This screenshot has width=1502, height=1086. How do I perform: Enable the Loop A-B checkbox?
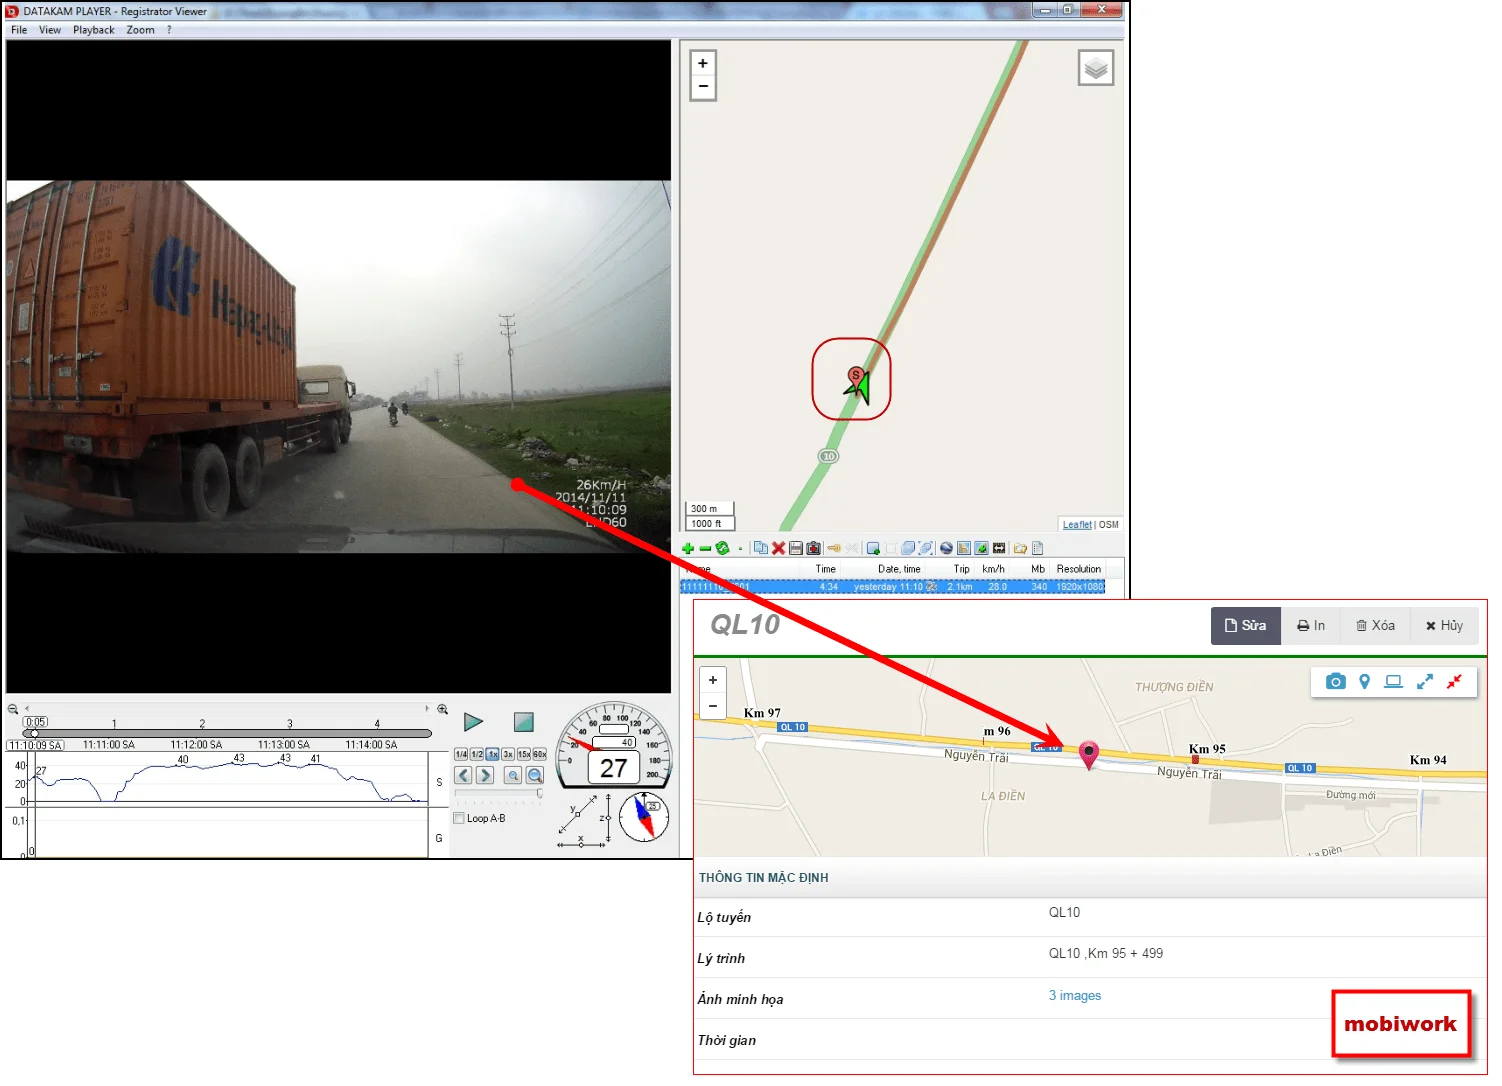click(x=459, y=818)
